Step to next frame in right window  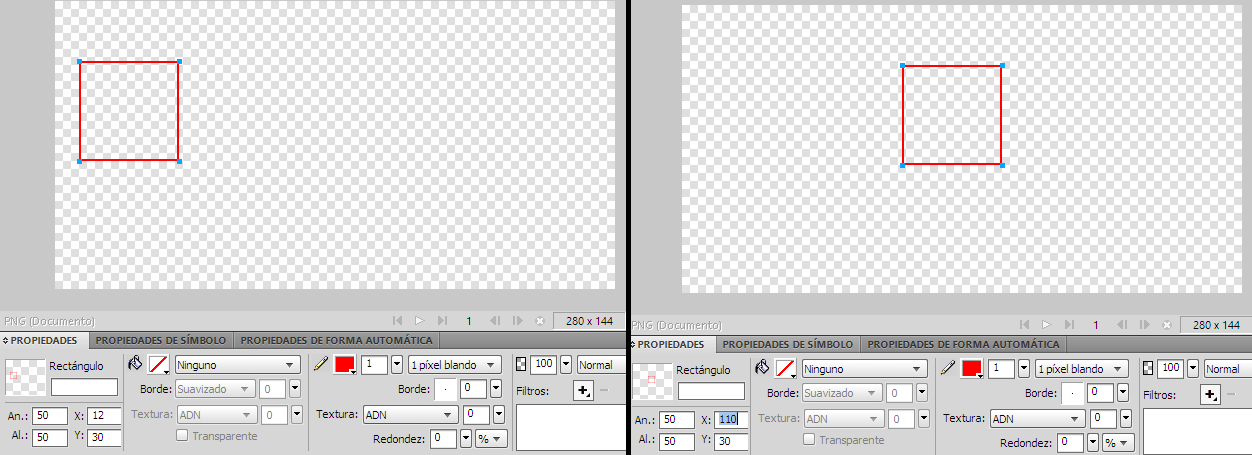(x=1144, y=325)
